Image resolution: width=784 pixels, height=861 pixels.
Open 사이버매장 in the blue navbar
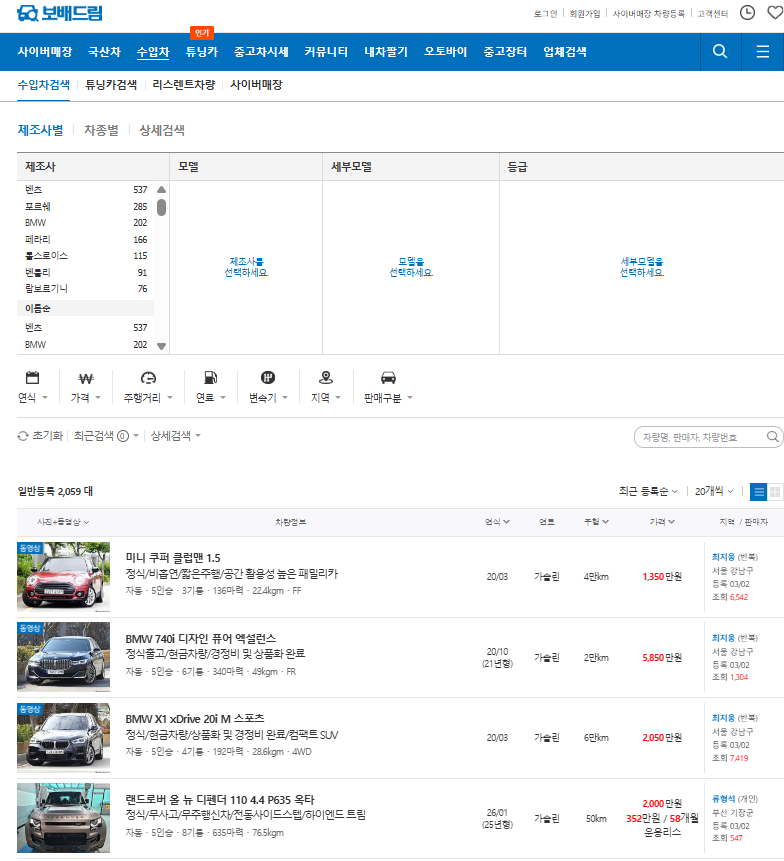[45, 52]
